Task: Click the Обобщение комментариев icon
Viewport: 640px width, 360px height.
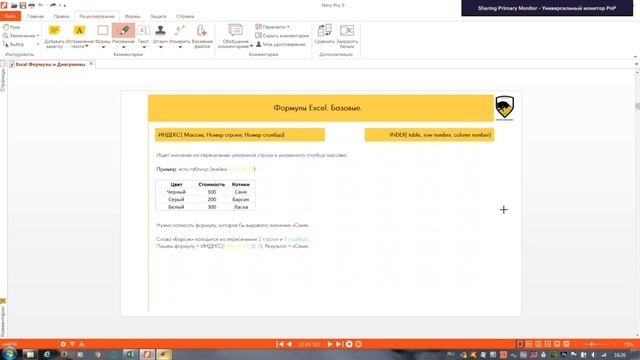Action: pyautogui.click(x=235, y=30)
